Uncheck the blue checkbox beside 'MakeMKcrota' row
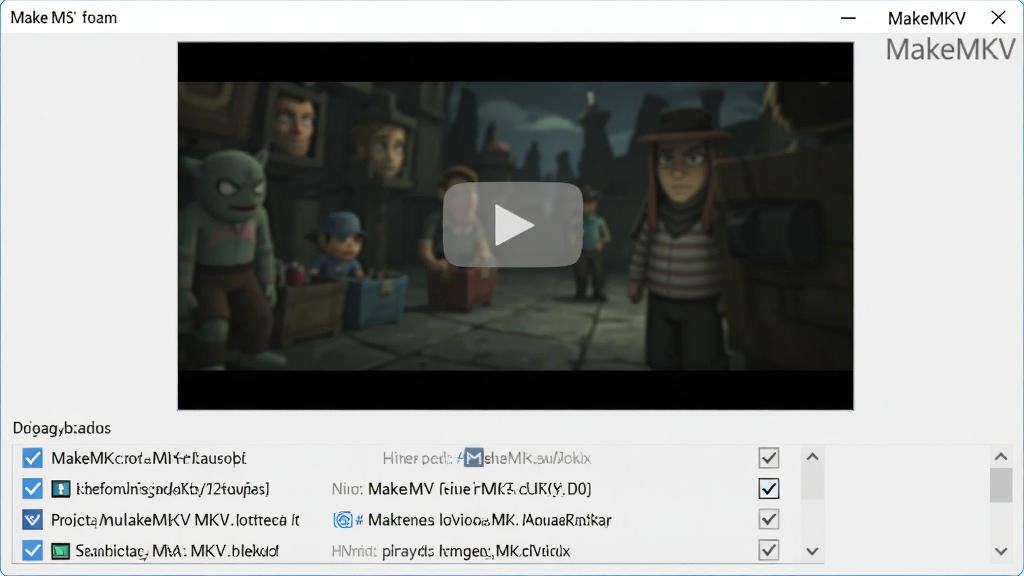Screen dimensions: 1024x576 click(32, 458)
